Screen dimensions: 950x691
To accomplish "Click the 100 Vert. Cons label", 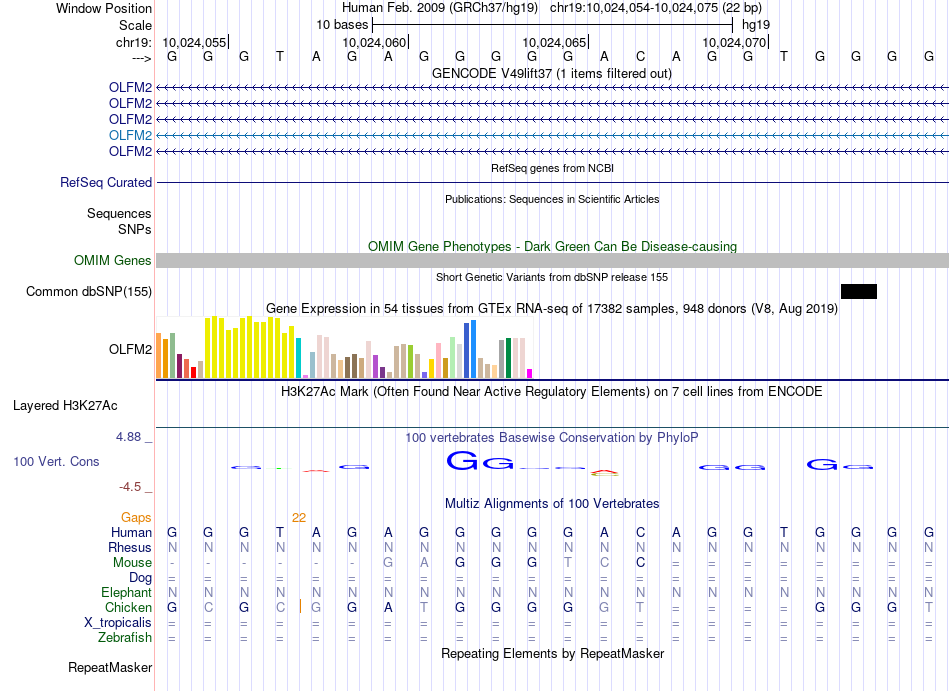I will [x=56, y=461].
